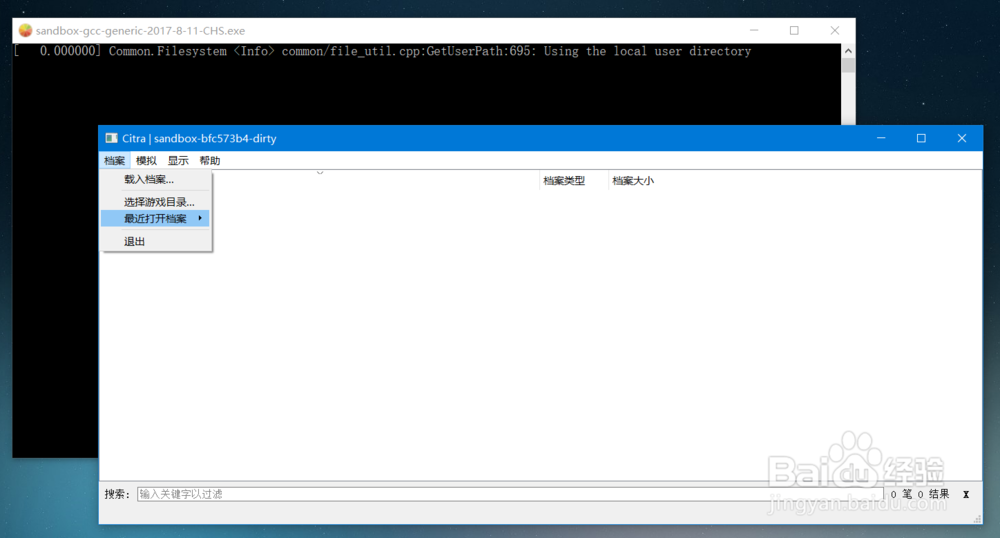
Task: Open the 模拟 menu
Action: [146, 161]
